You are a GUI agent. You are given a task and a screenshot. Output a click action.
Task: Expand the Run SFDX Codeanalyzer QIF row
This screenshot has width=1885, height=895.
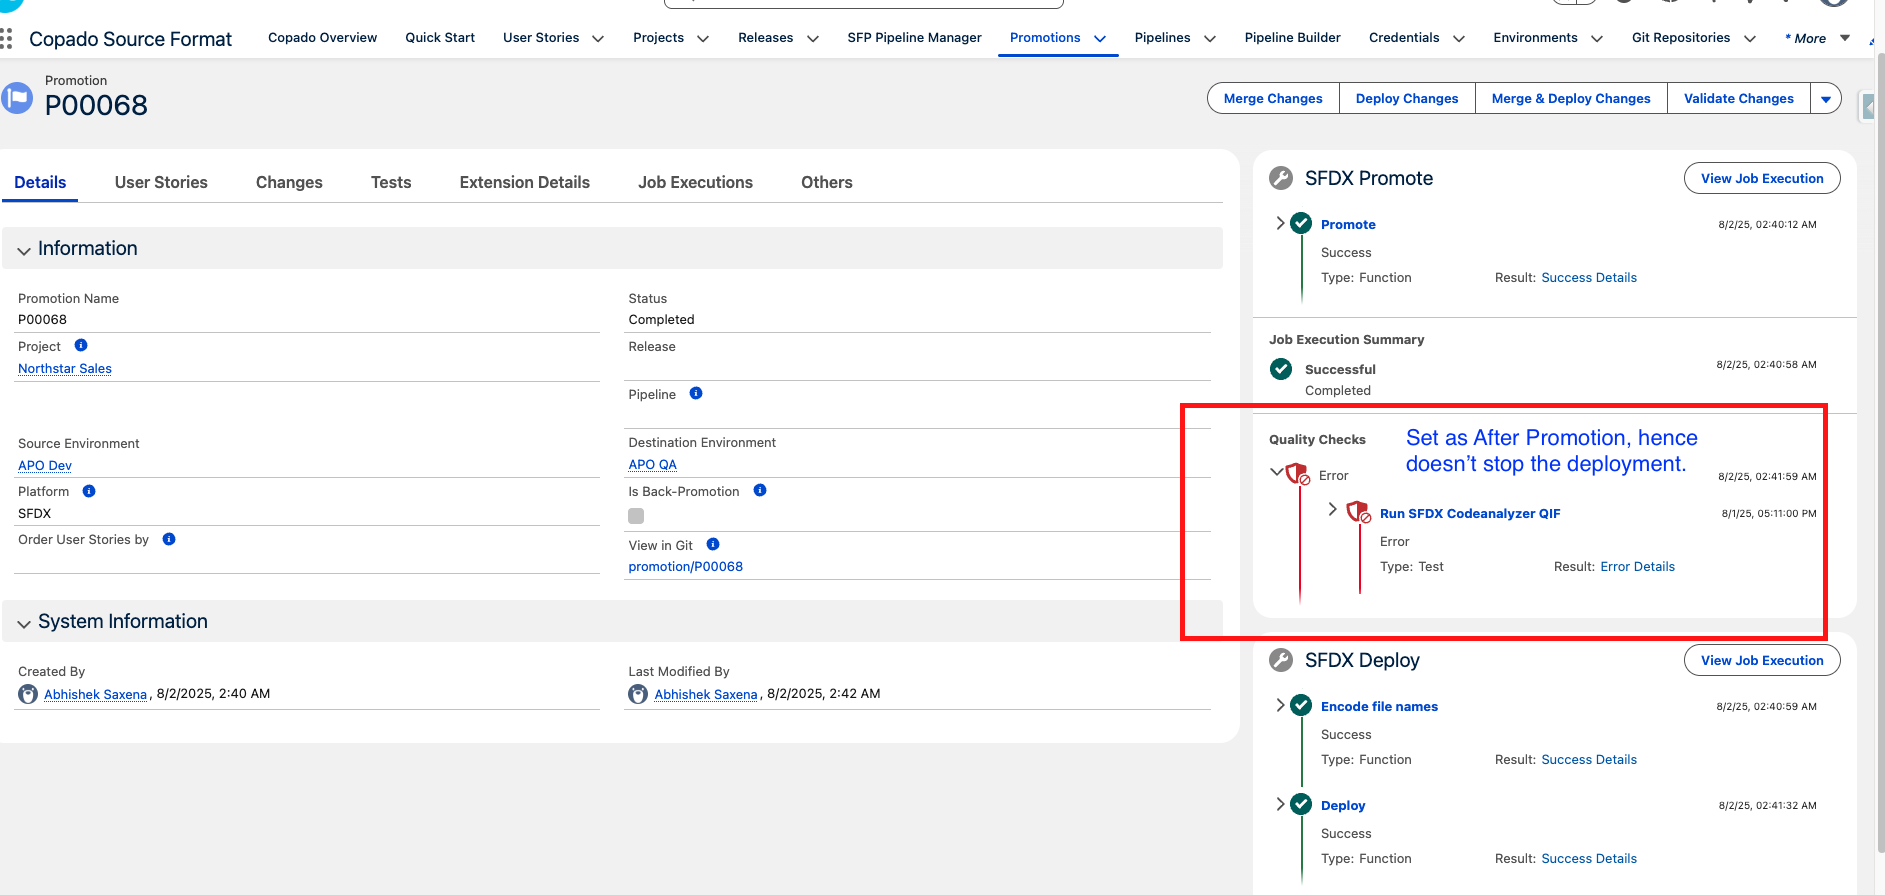(x=1332, y=509)
